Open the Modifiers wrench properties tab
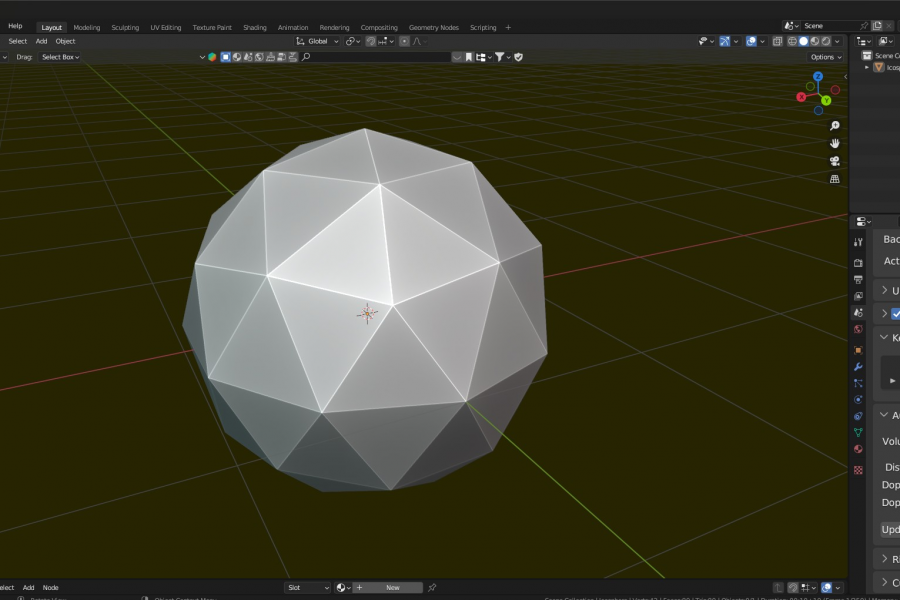Viewport: 900px width, 600px height. point(858,367)
